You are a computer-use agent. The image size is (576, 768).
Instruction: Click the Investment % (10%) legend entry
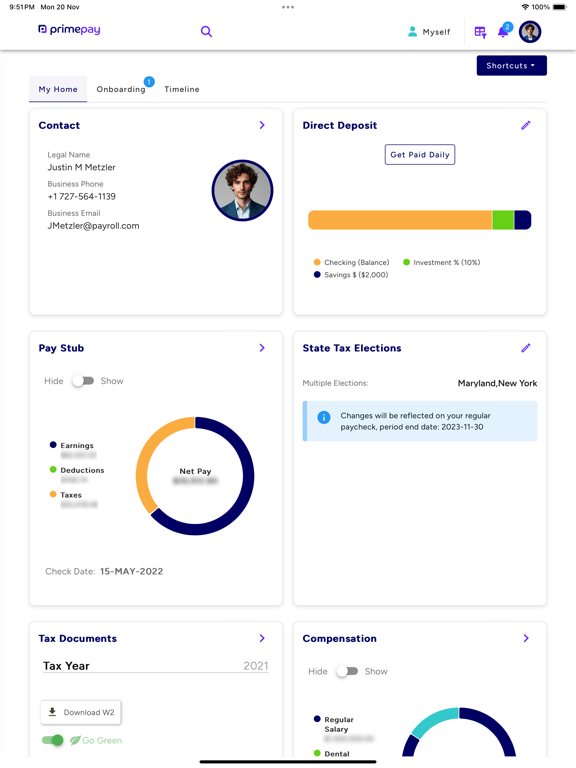(x=441, y=263)
